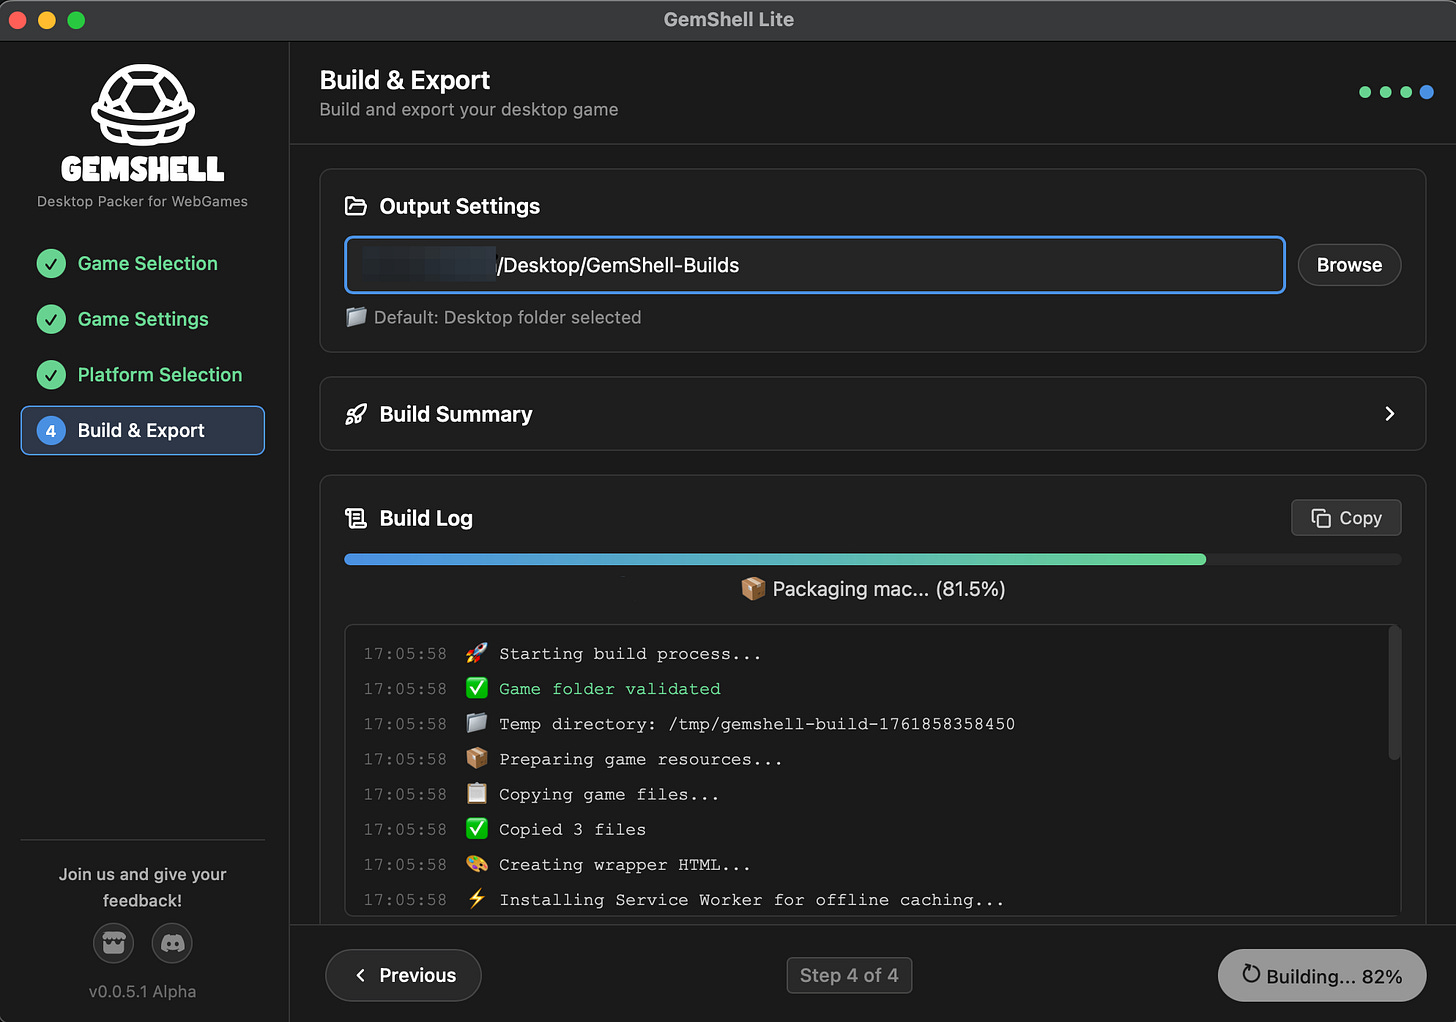Expand the Build Summary chevron
This screenshot has width=1456, height=1022.
click(x=1390, y=414)
